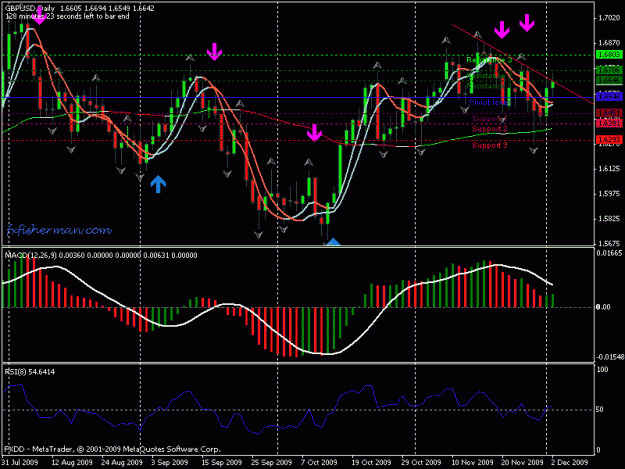Click the 3 Sep 2009 date label
This screenshot has width=625, height=469.
pos(169,462)
